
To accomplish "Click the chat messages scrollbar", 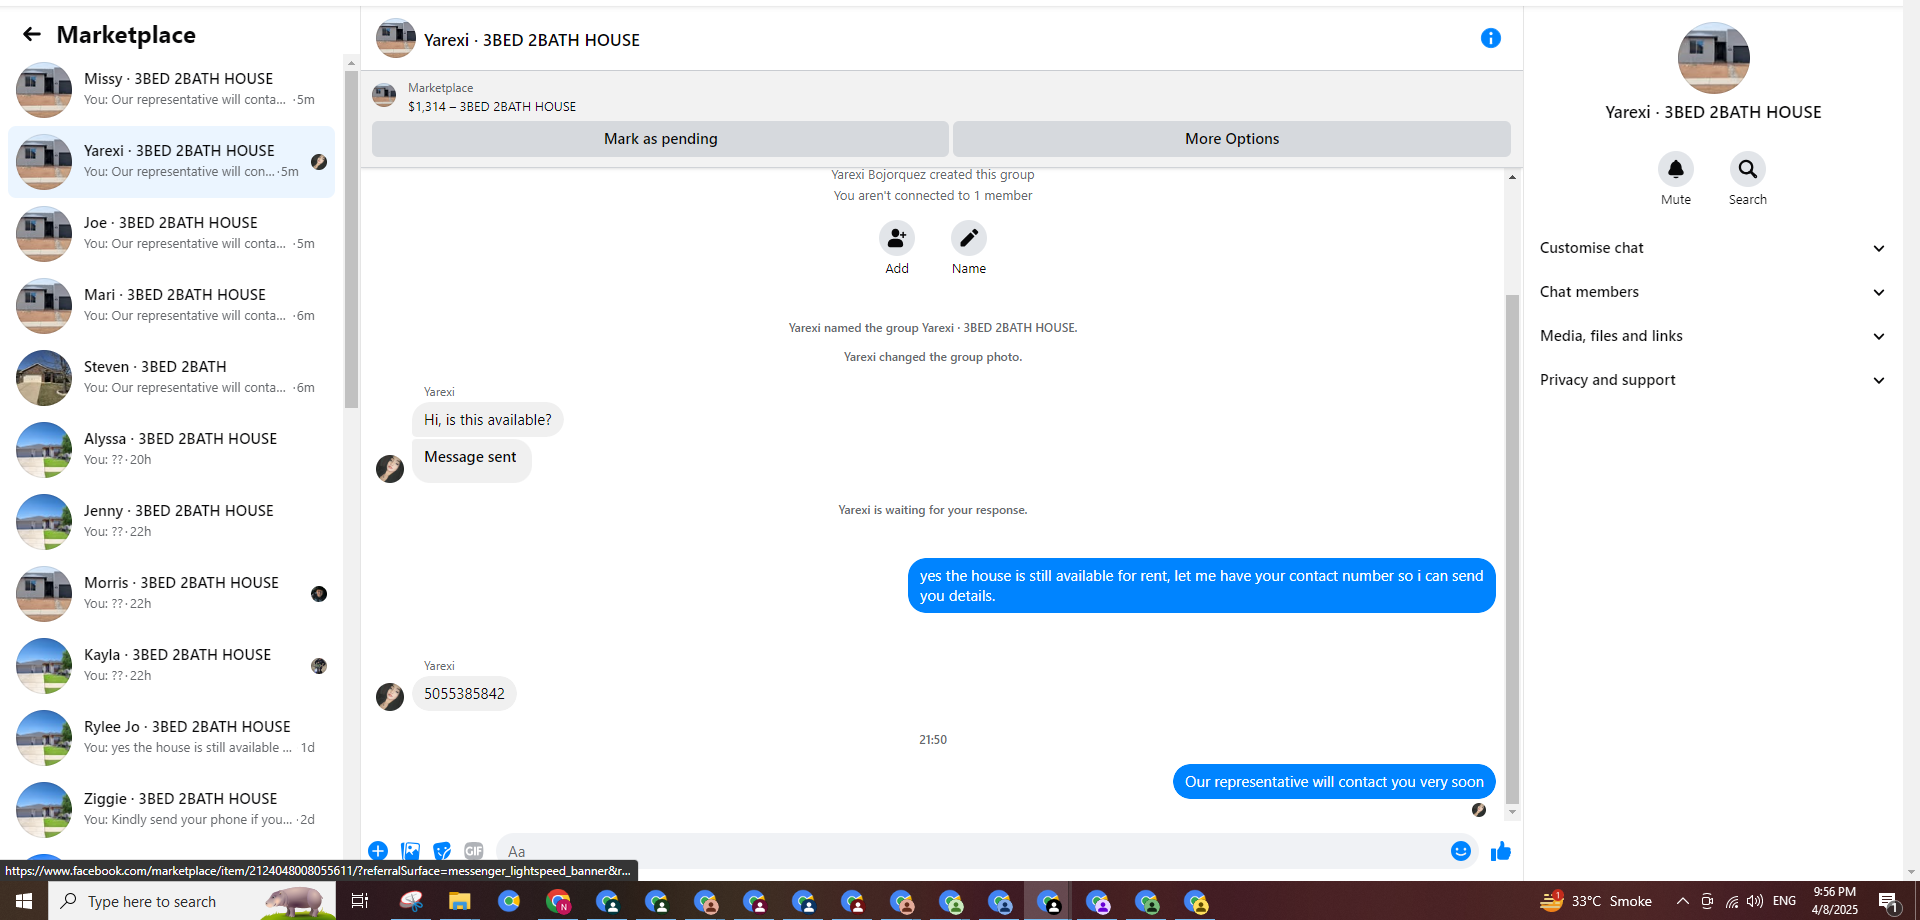I will (1512, 550).
